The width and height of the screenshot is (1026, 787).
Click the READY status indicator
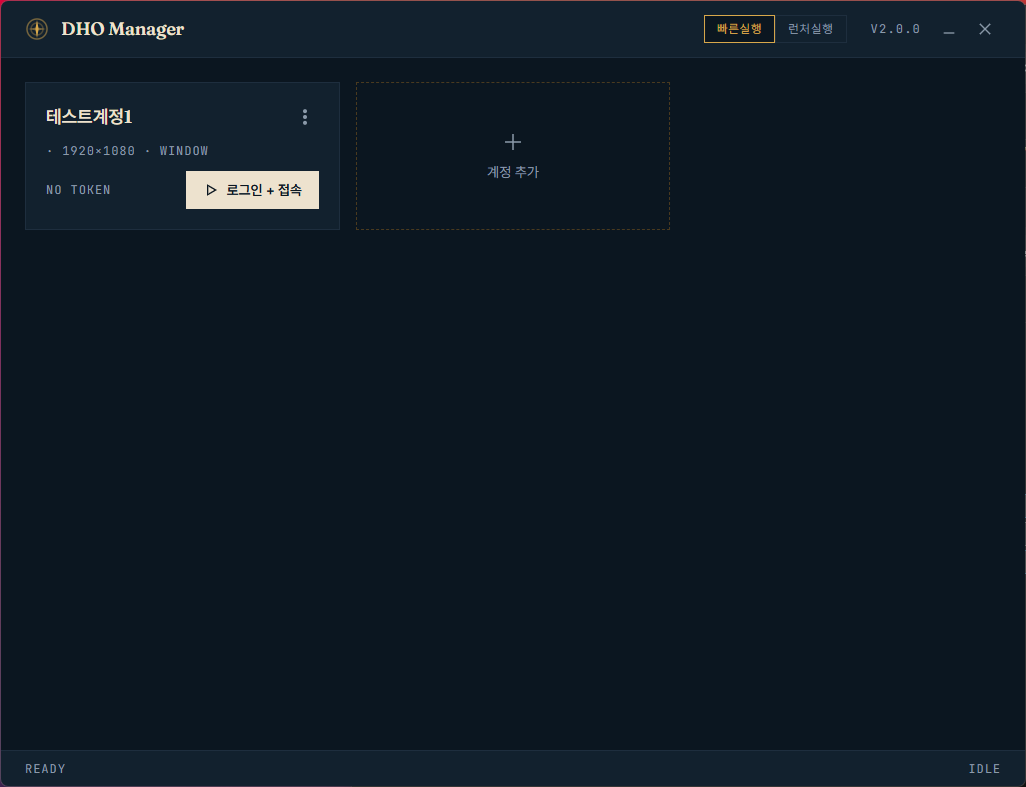[45, 768]
